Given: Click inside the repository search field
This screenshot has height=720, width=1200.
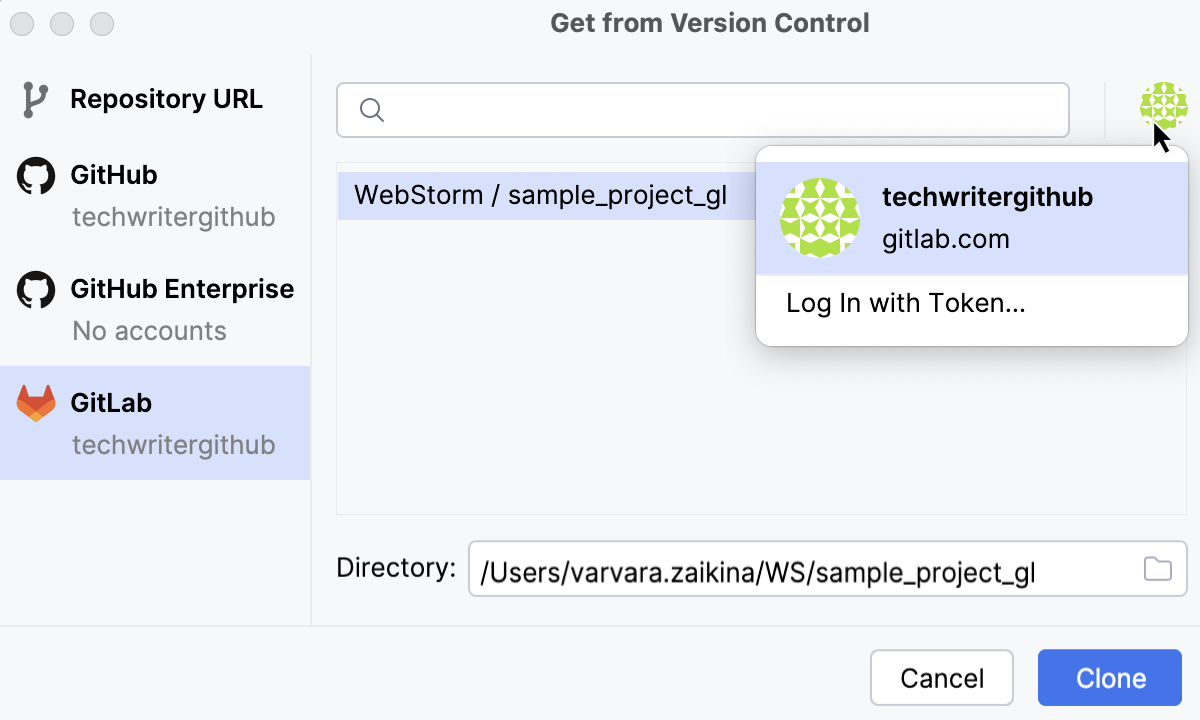Looking at the screenshot, I should (700, 110).
